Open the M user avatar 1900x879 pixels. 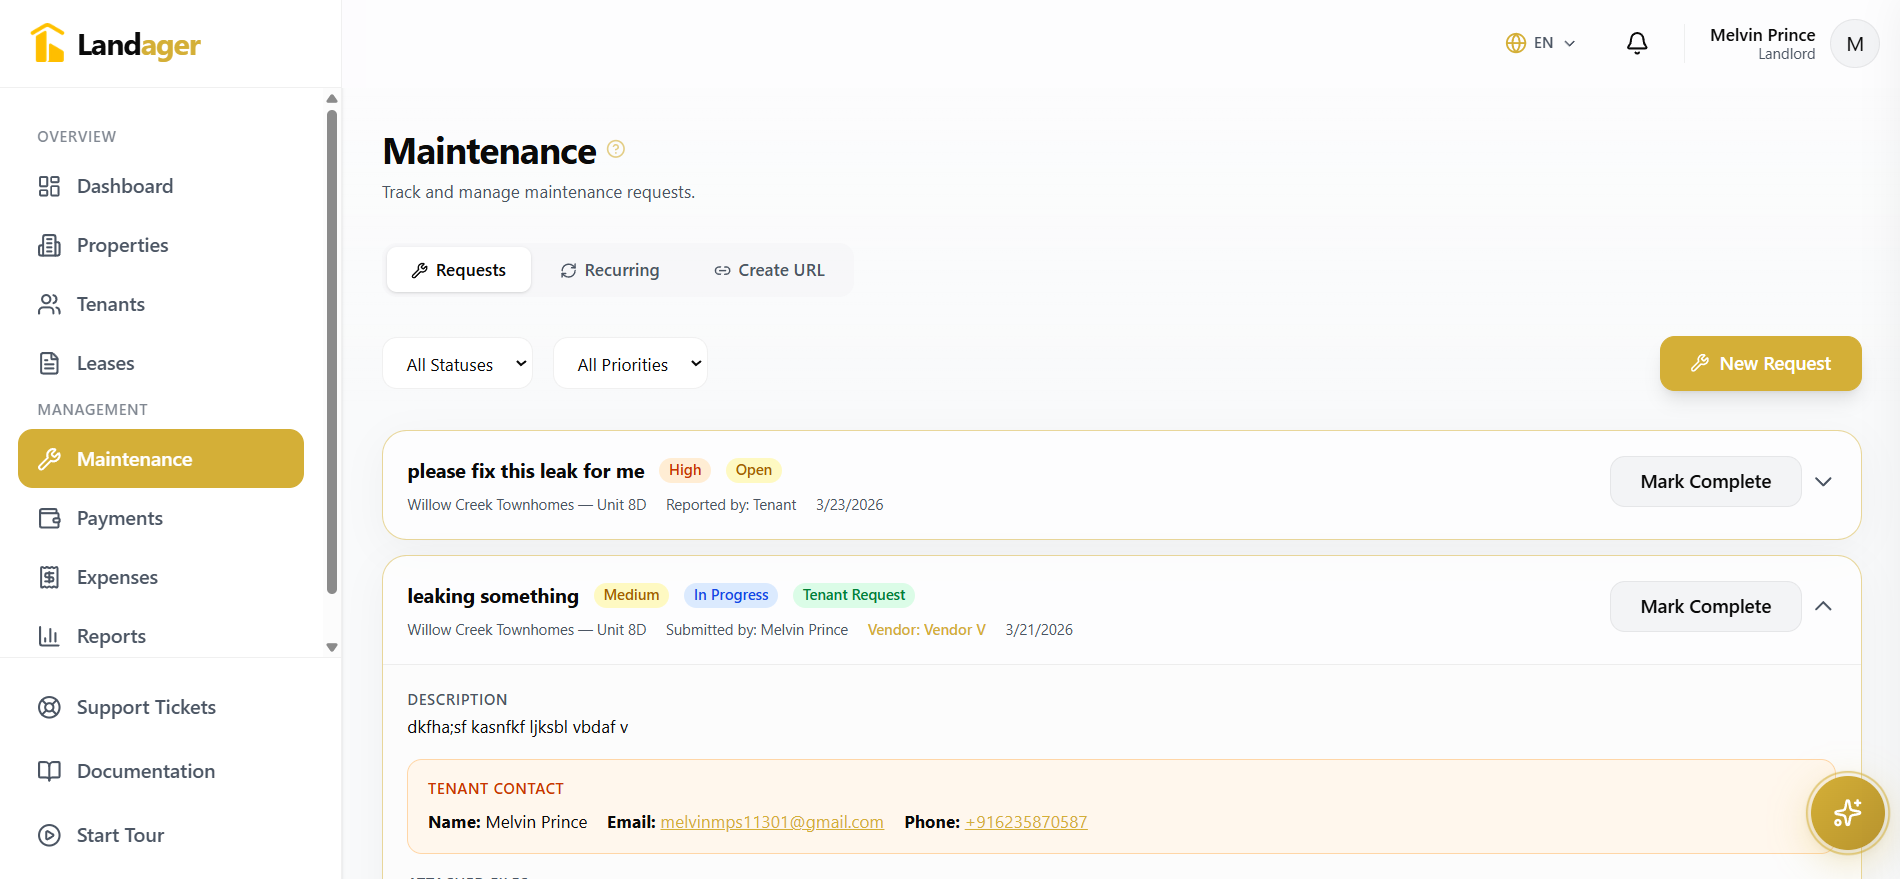(x=1855, y=44)
